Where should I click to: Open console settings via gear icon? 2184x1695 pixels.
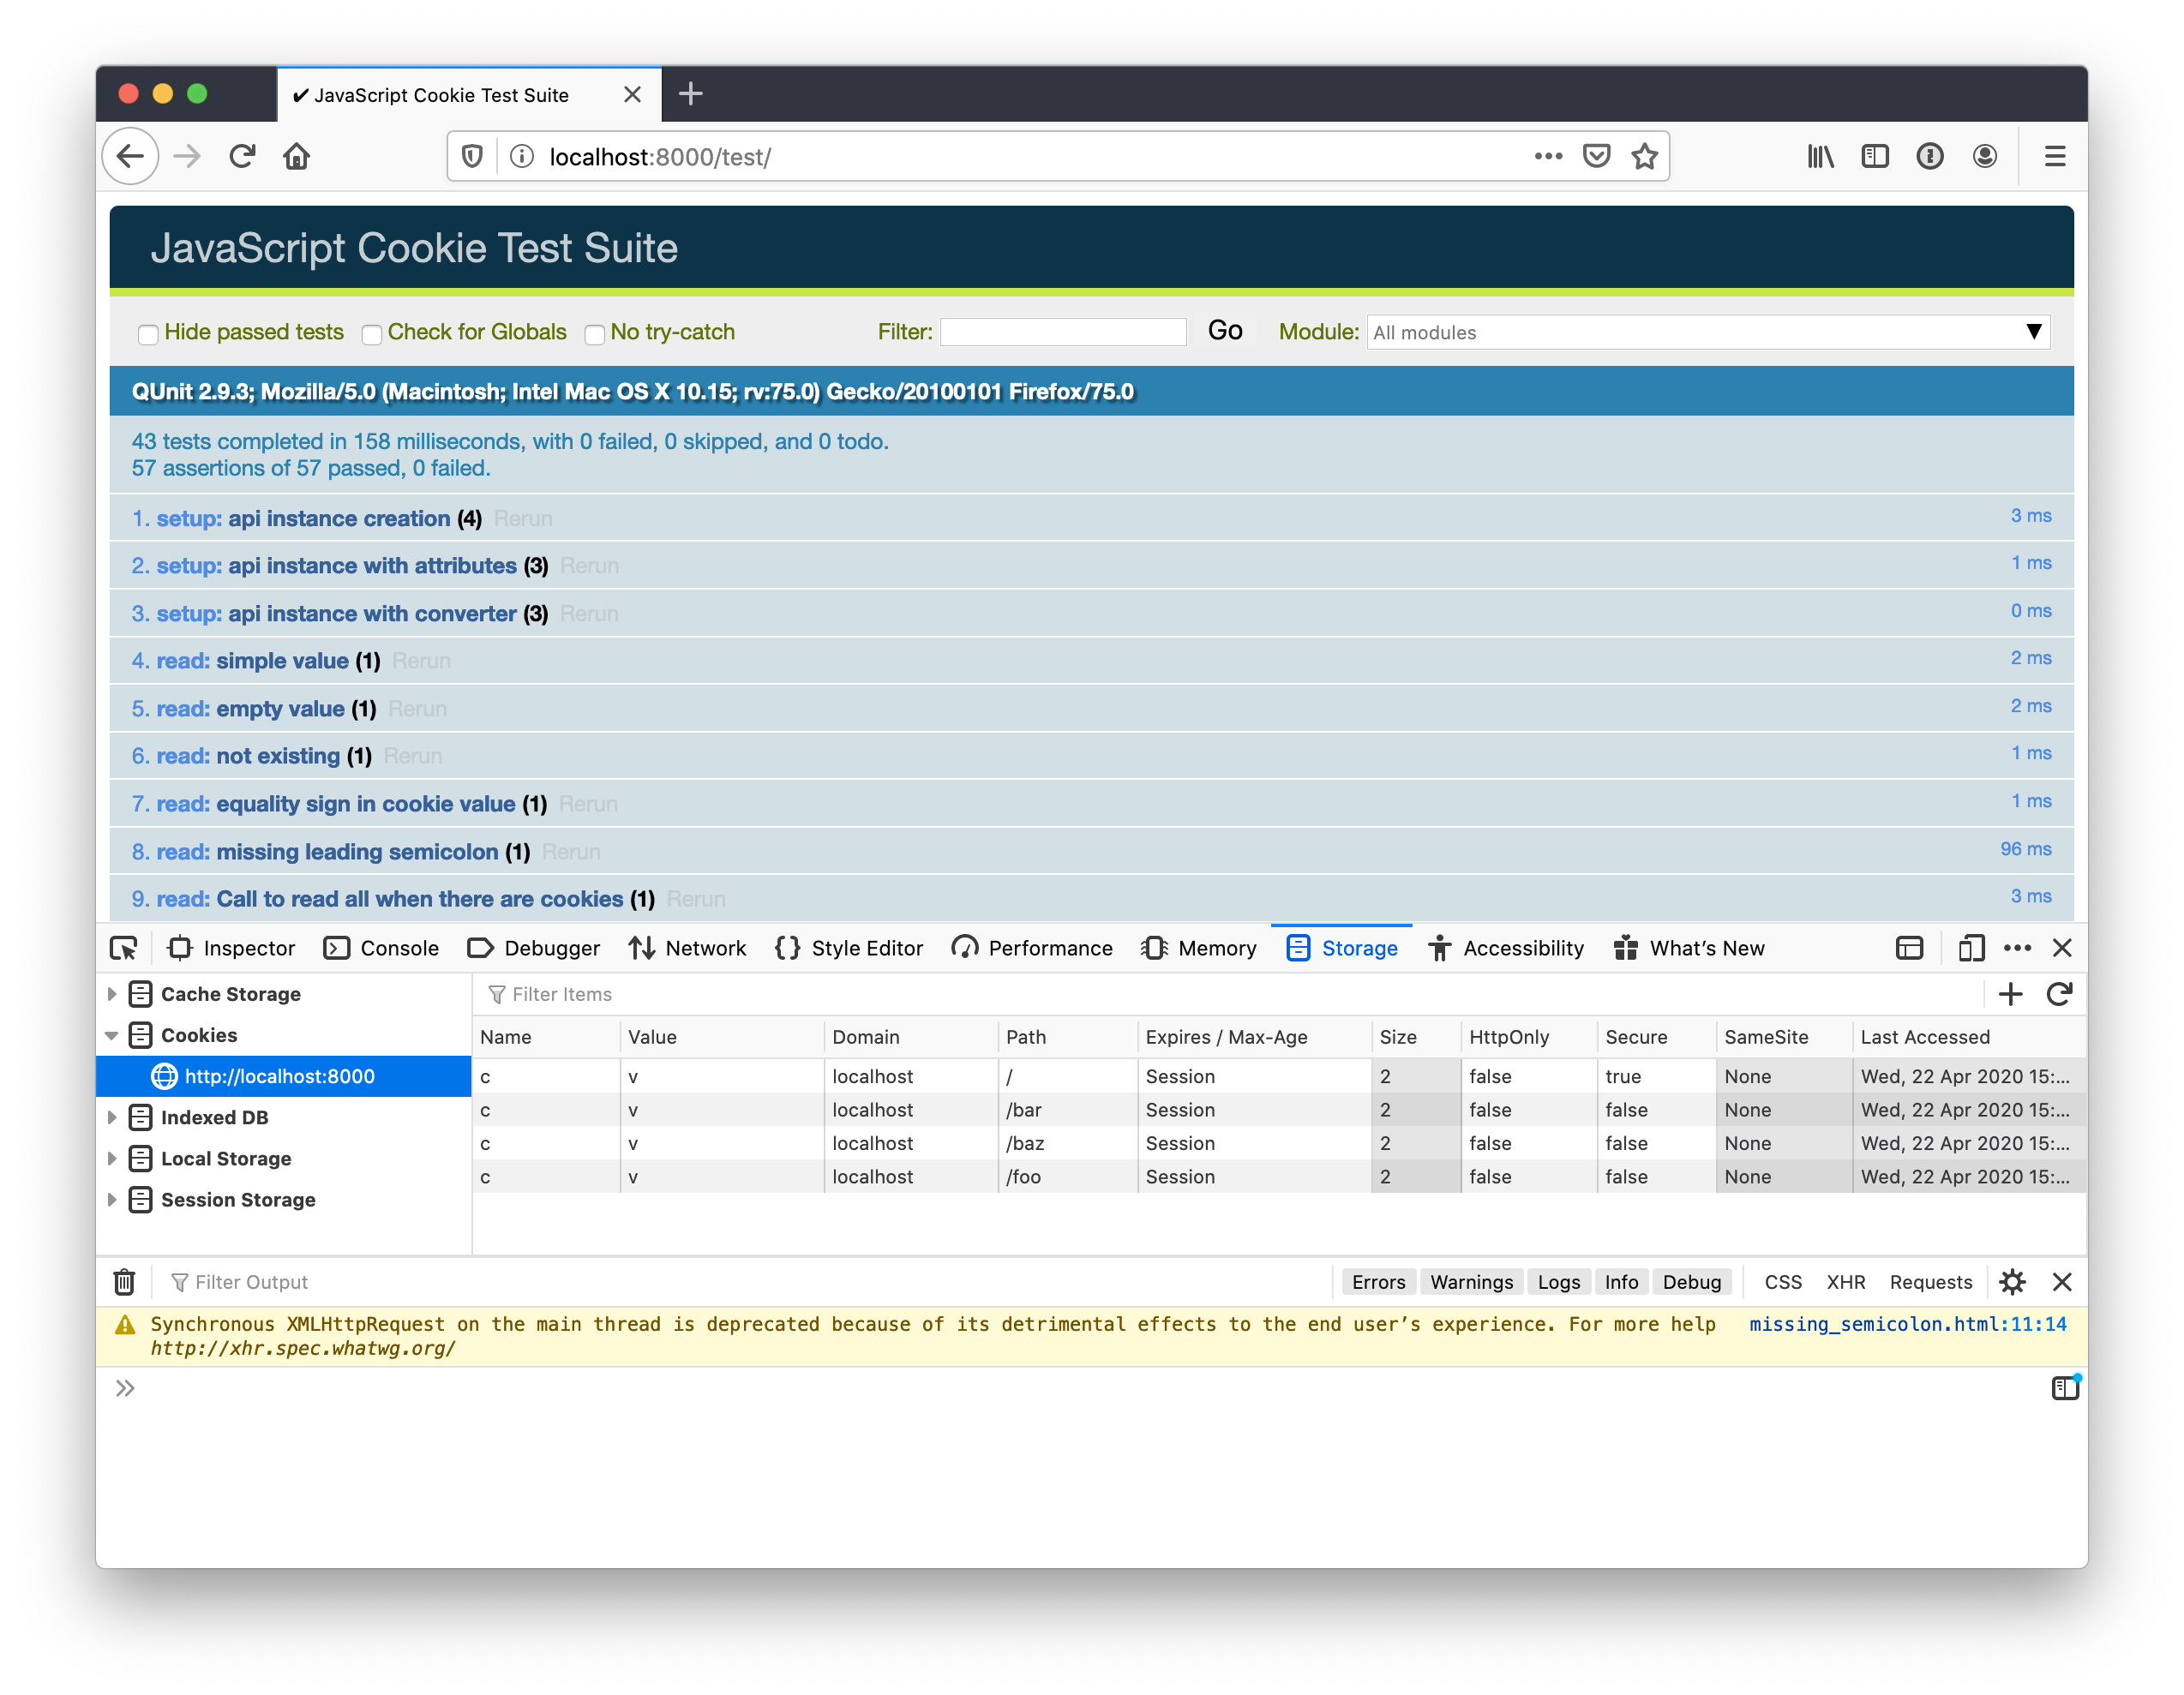2013,1281
